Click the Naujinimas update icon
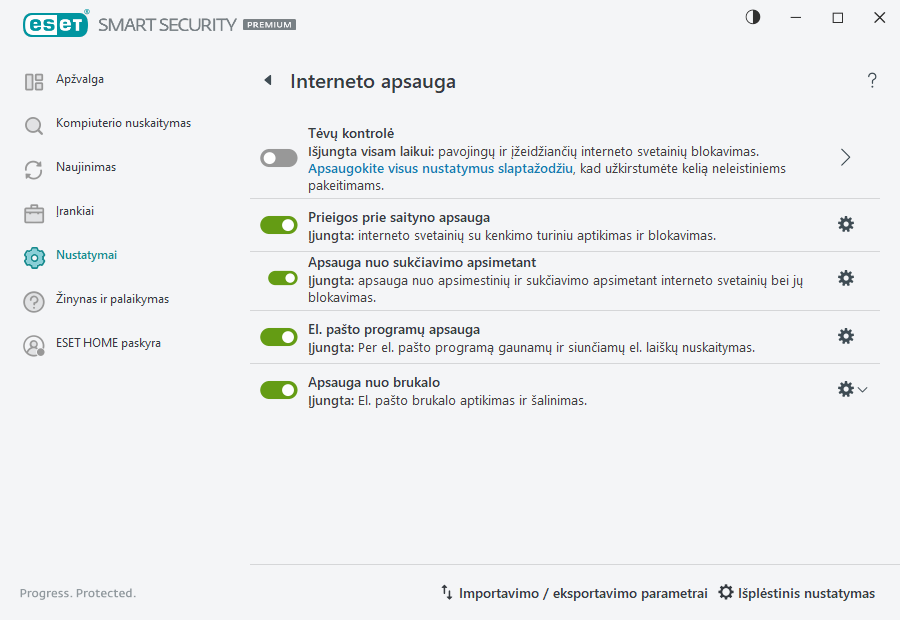This screenshot has height=620, width=900. click(x=33, y=167)
